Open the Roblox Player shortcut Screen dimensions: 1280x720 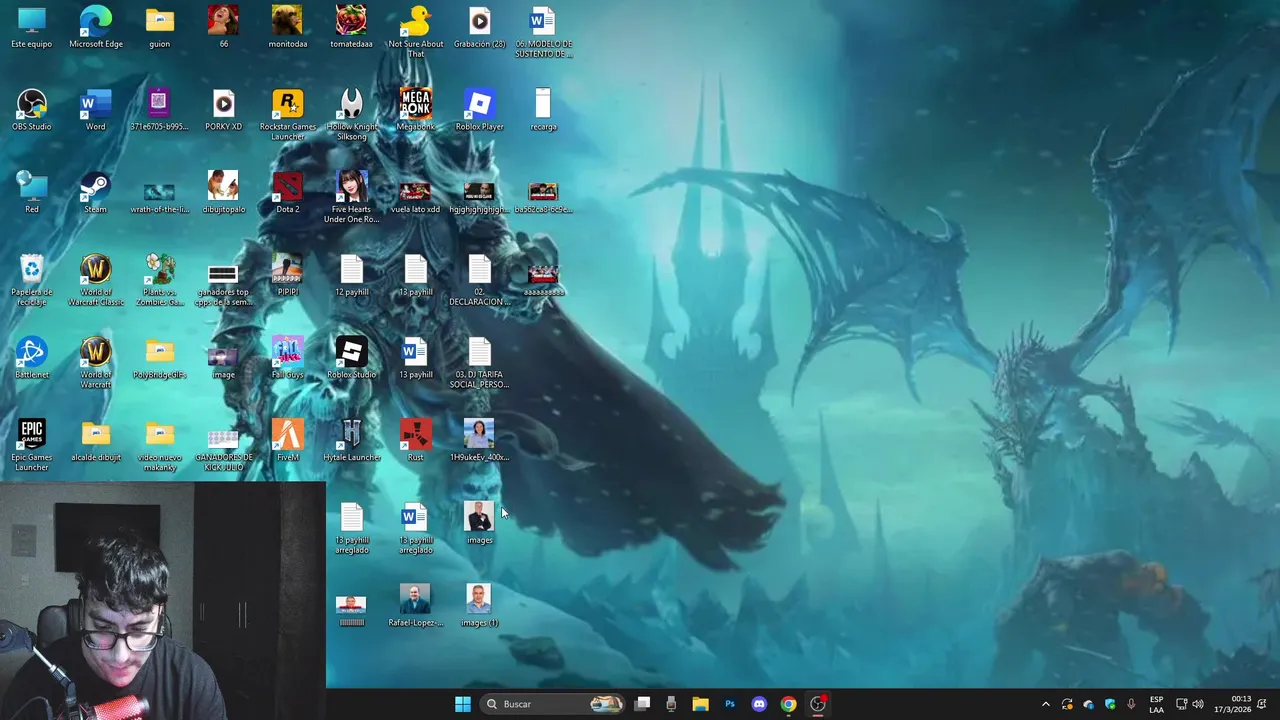click(x=479, y=110)
